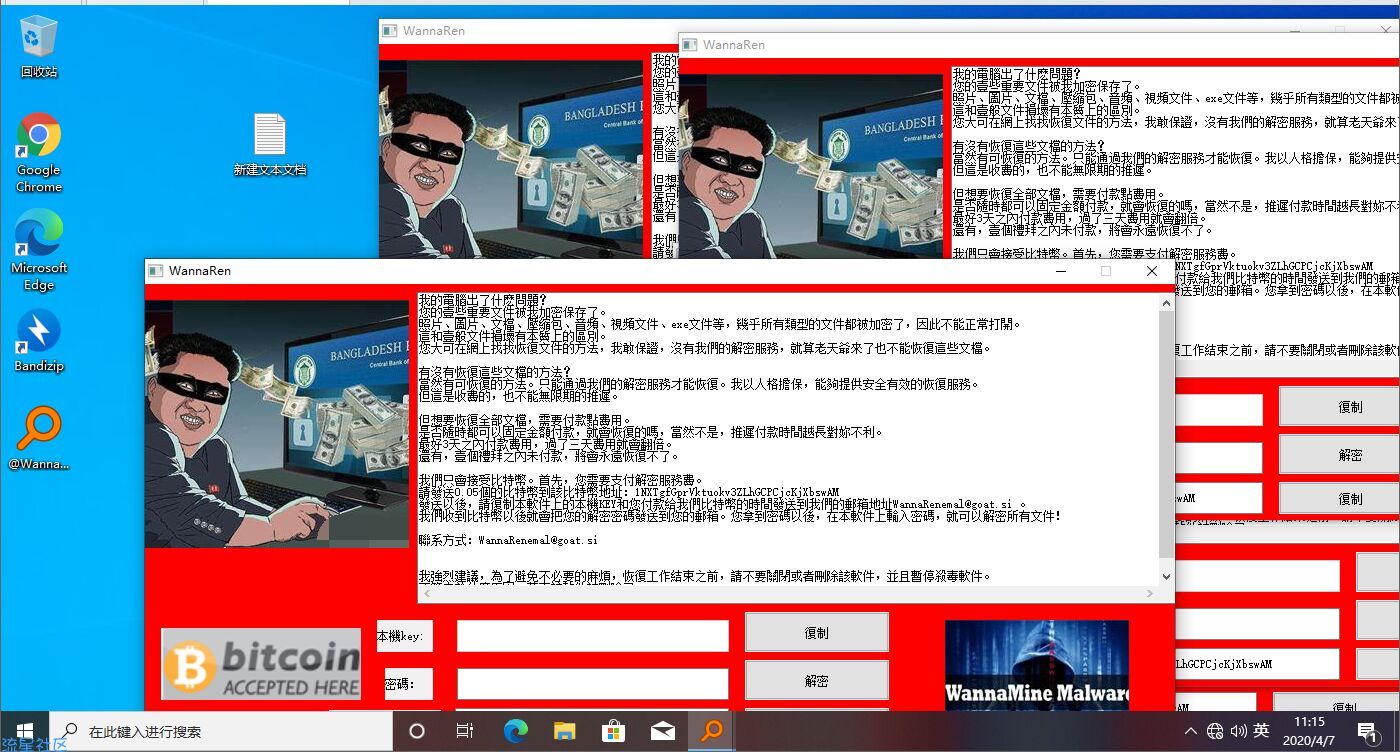This screenshot has width=1400, height=752.
Task: Click the second WannaRen window title bar
Action: tap(1040, 45)
